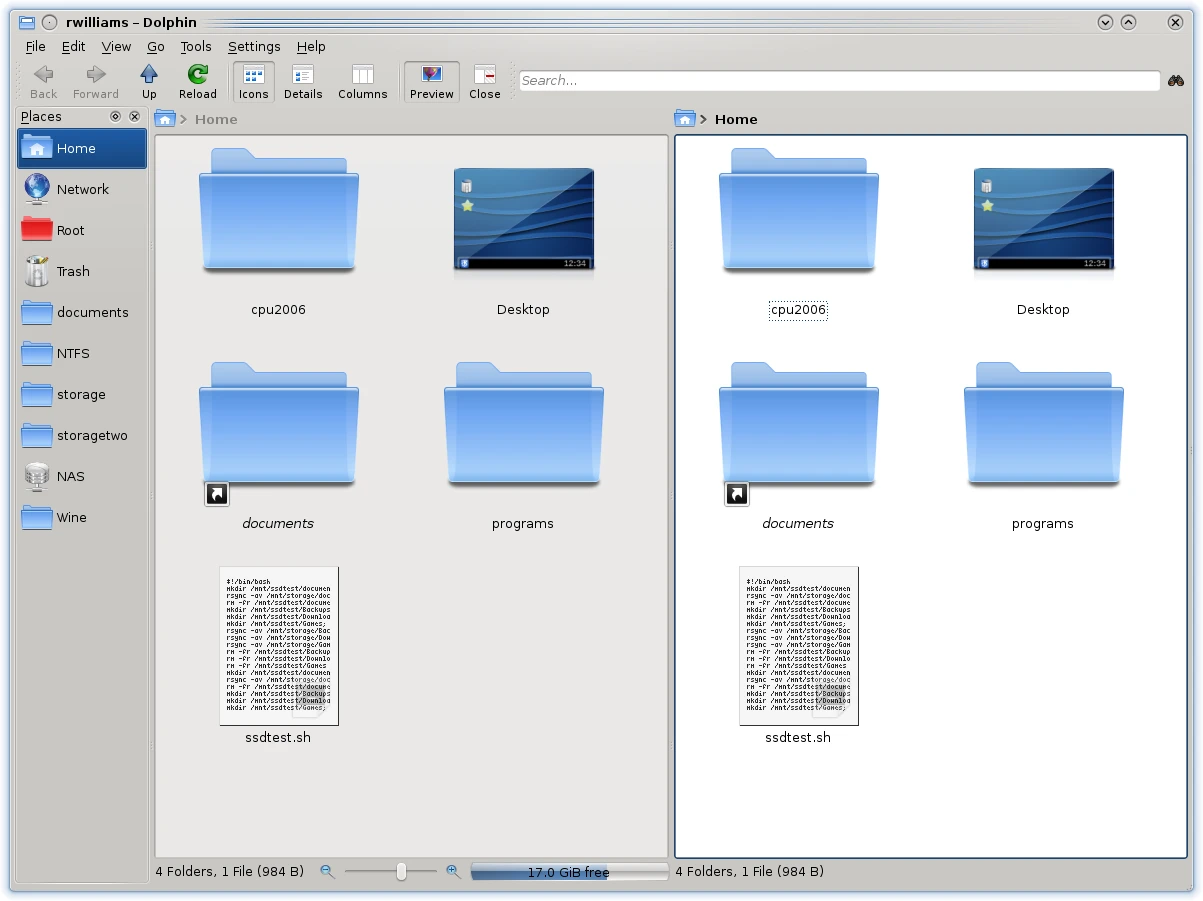Click right pane status text

coord(750,871)
